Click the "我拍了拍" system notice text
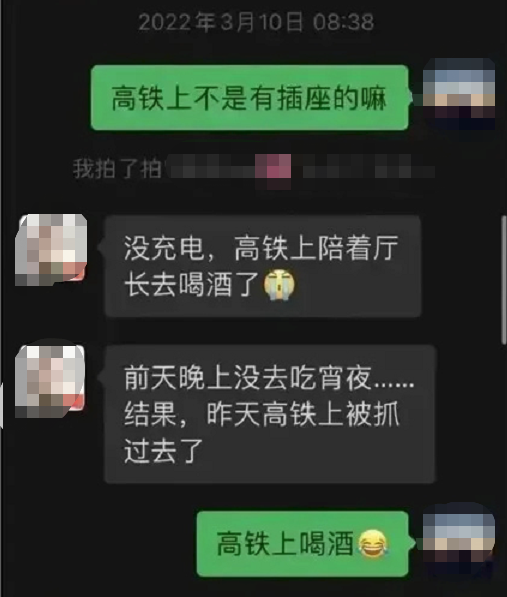The height and width of the screenshot is (597, 507). [117, 168]
